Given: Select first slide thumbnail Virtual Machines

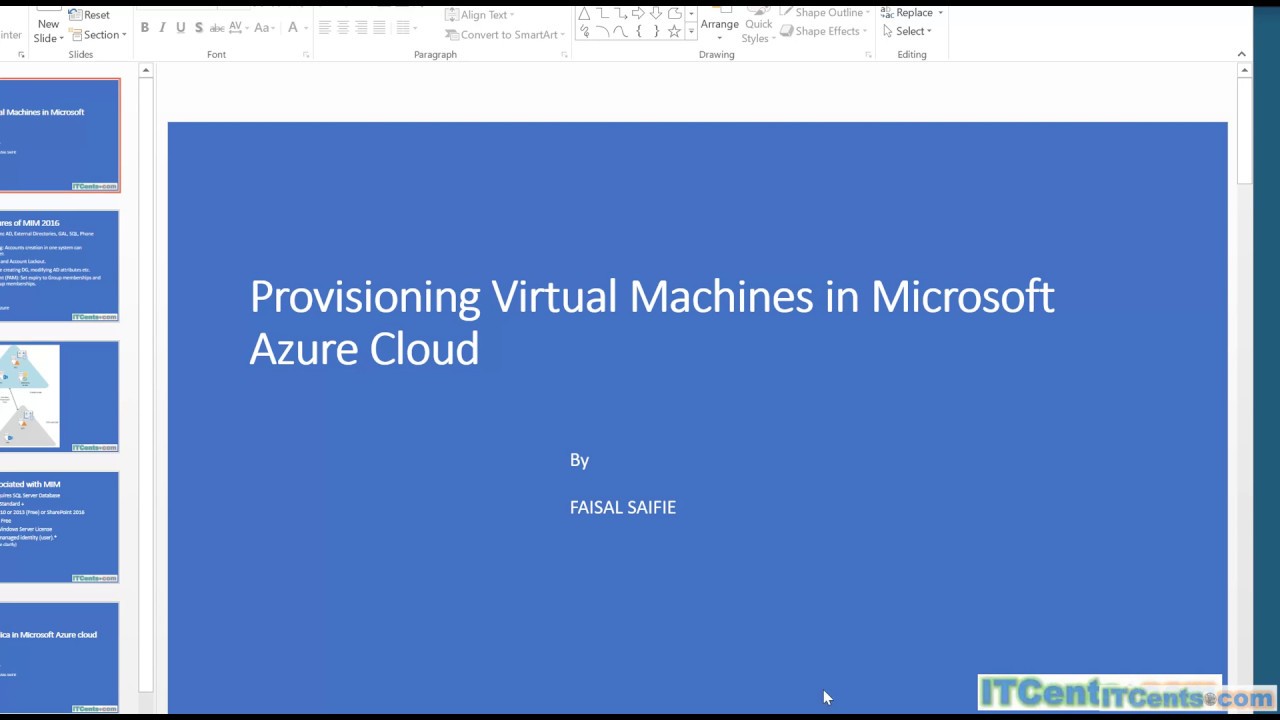Looking at the screenshot, I should click(x=59, y=135).
